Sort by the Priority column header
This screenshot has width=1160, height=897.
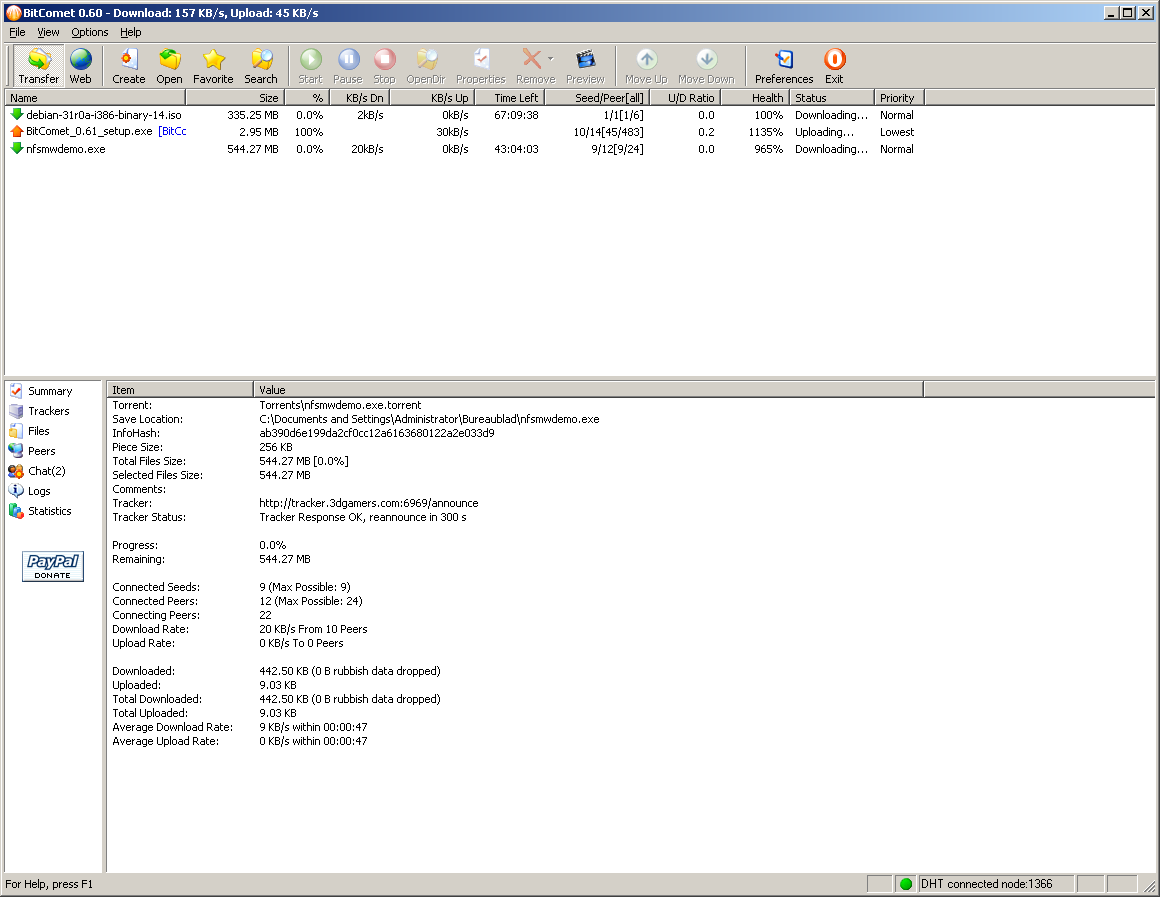tap(900, 98)
